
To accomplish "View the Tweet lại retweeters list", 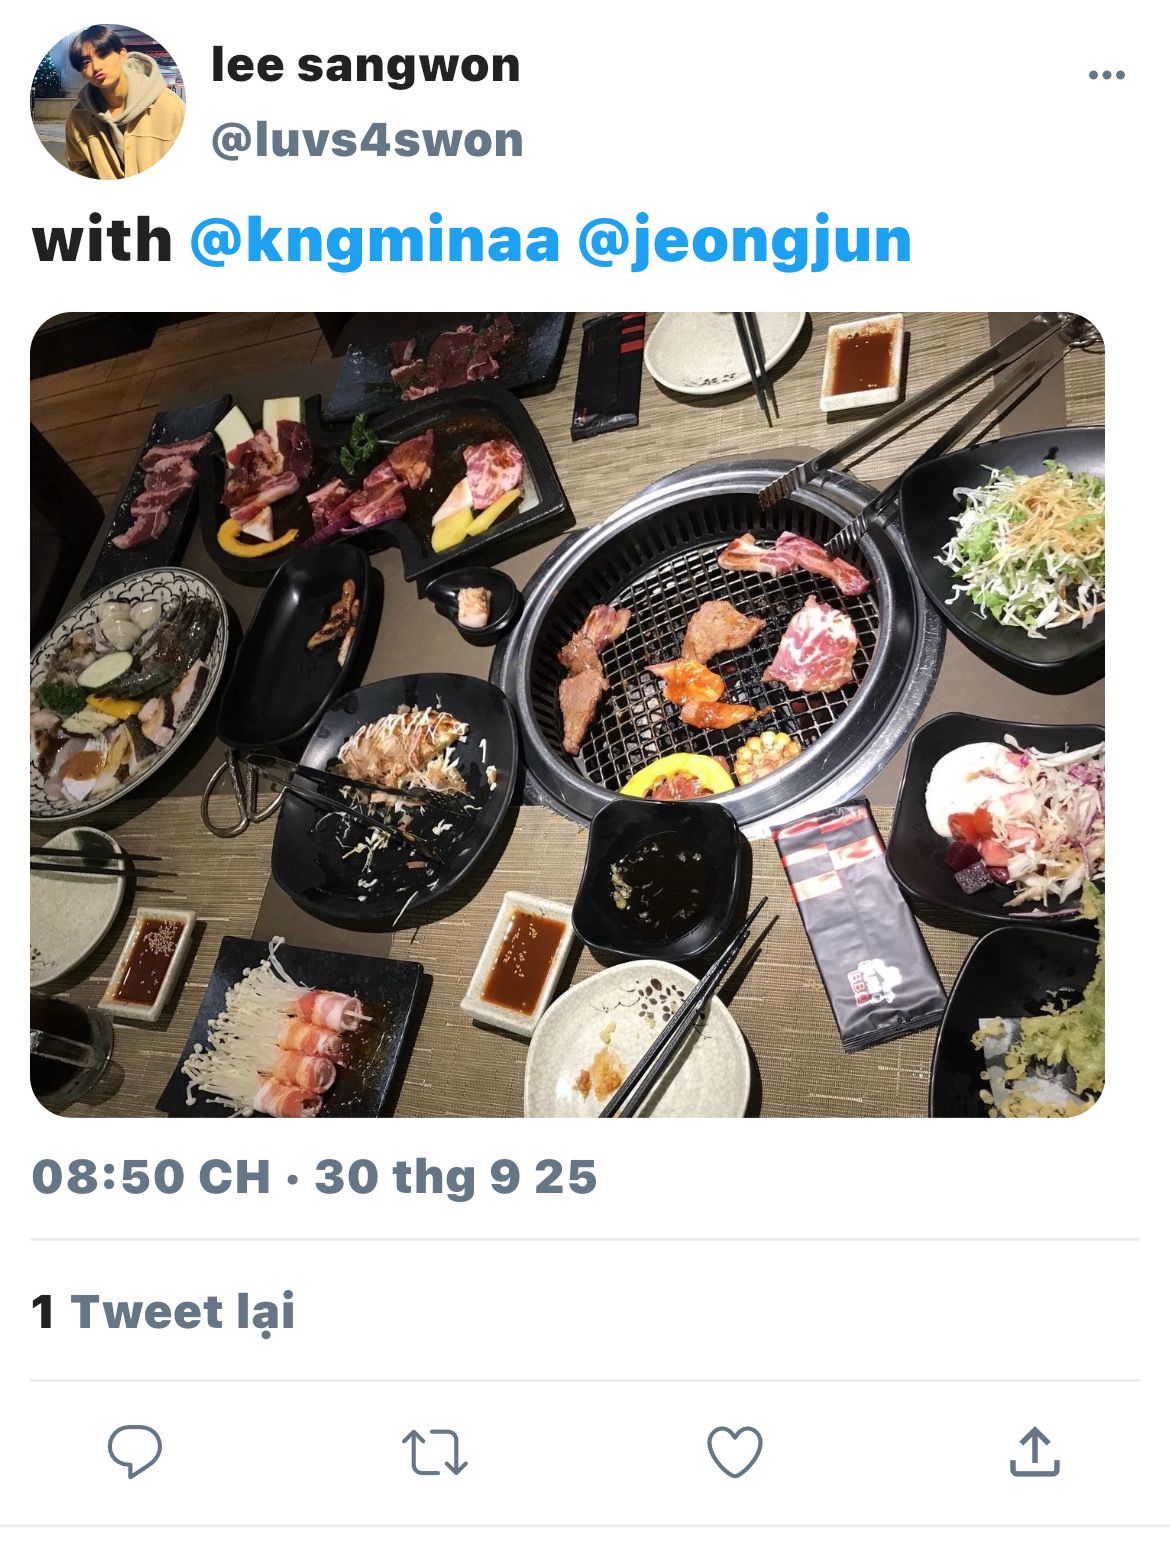I will click(x=183, y=1311).
